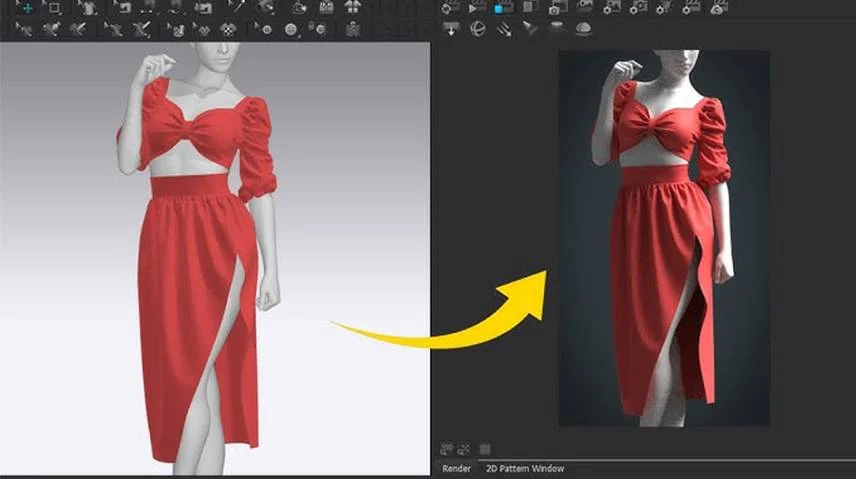Viewport: 856px width, 479px height.
Task: Click the camera snapshot render icon
Action: [555, 8]
